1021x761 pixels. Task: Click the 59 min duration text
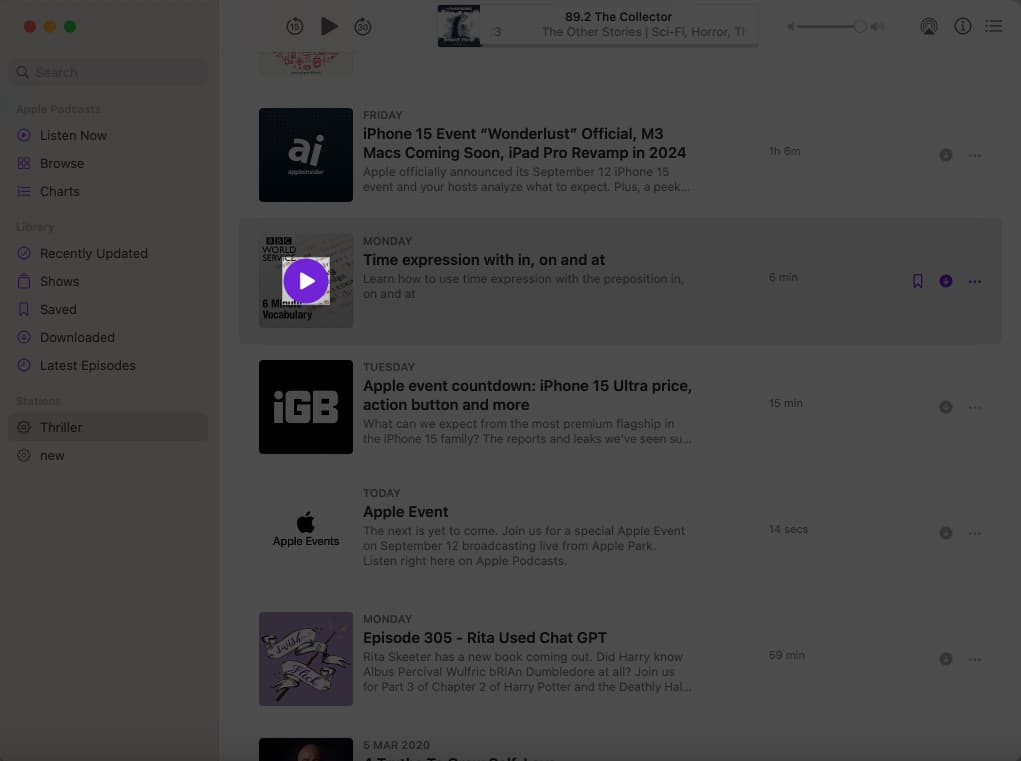tap(787, 655)
